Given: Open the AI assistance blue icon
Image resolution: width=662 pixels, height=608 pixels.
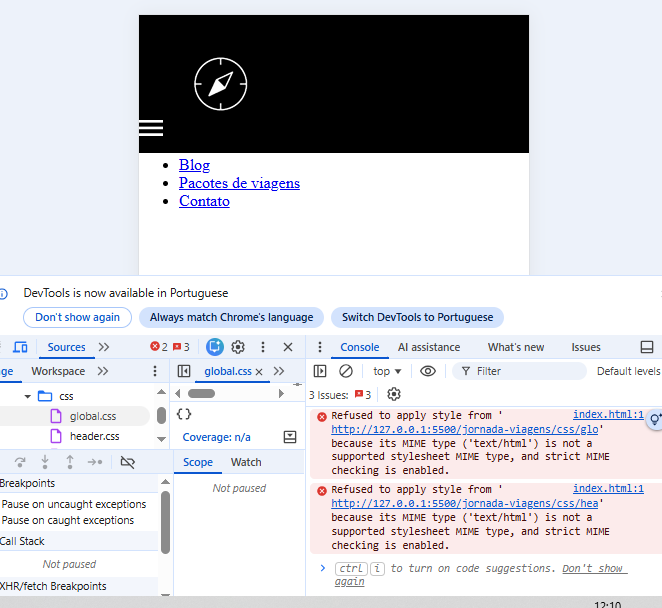Looking at the screenshot, I should point(214,347).
